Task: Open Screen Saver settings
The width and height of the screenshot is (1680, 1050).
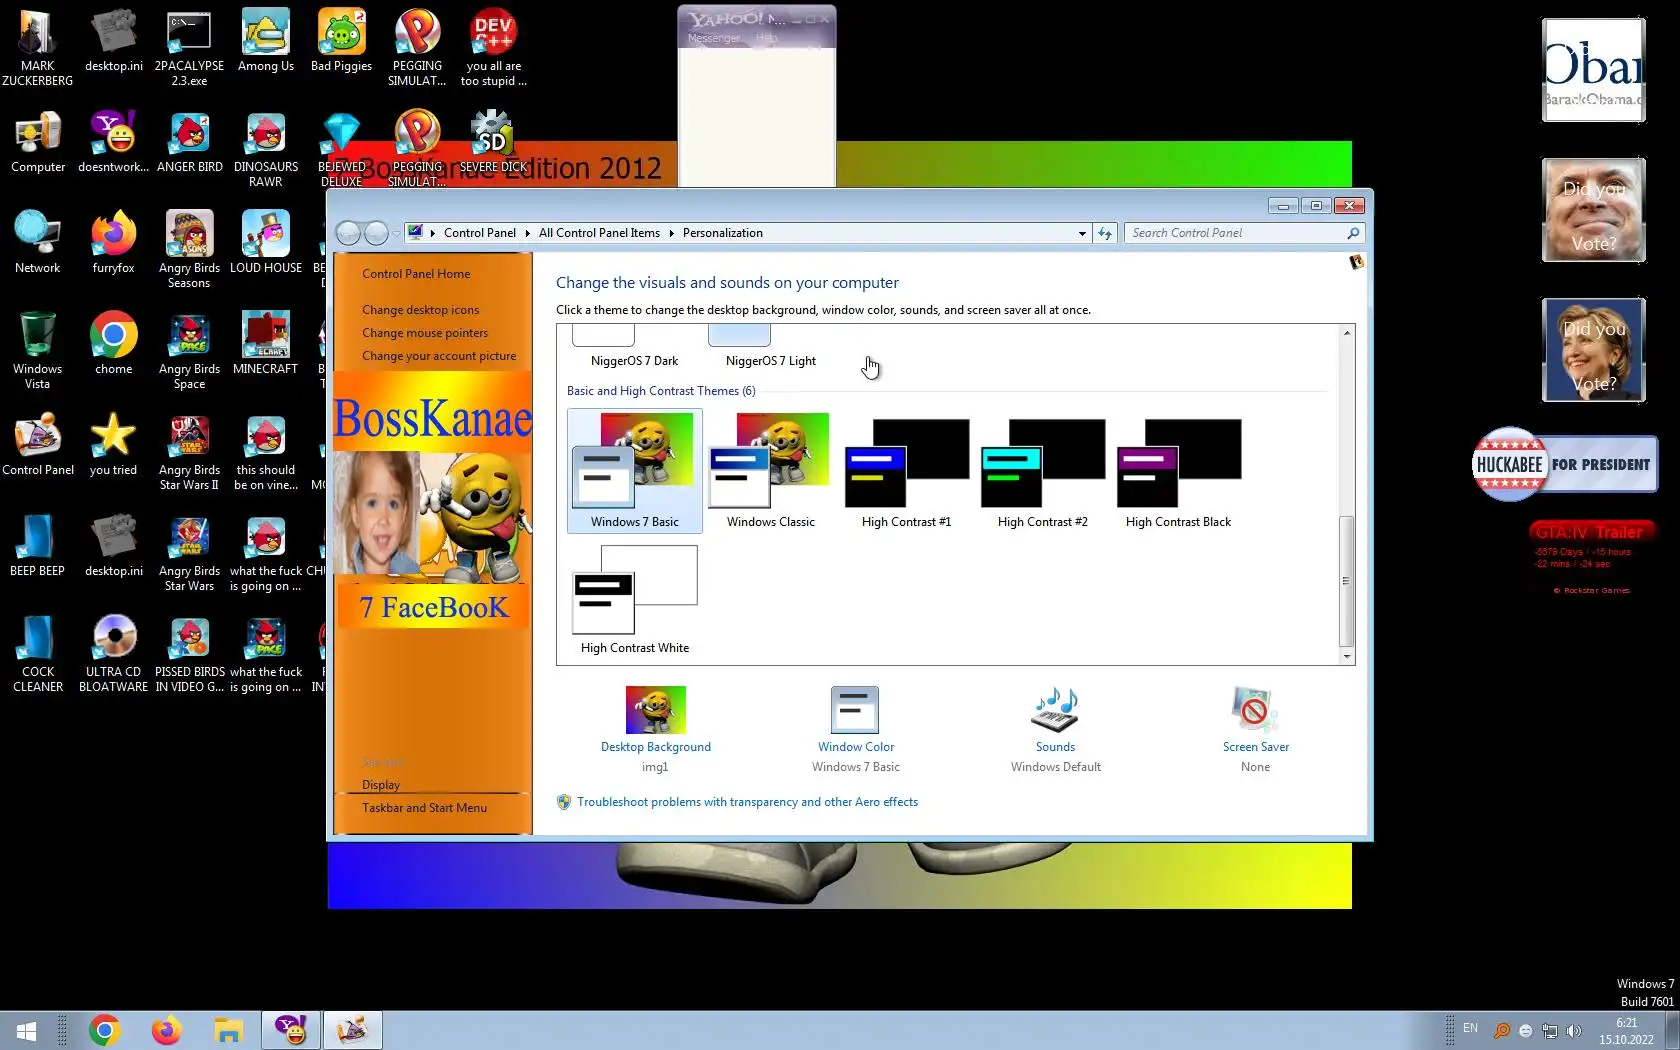Action: click(1255, 730)
